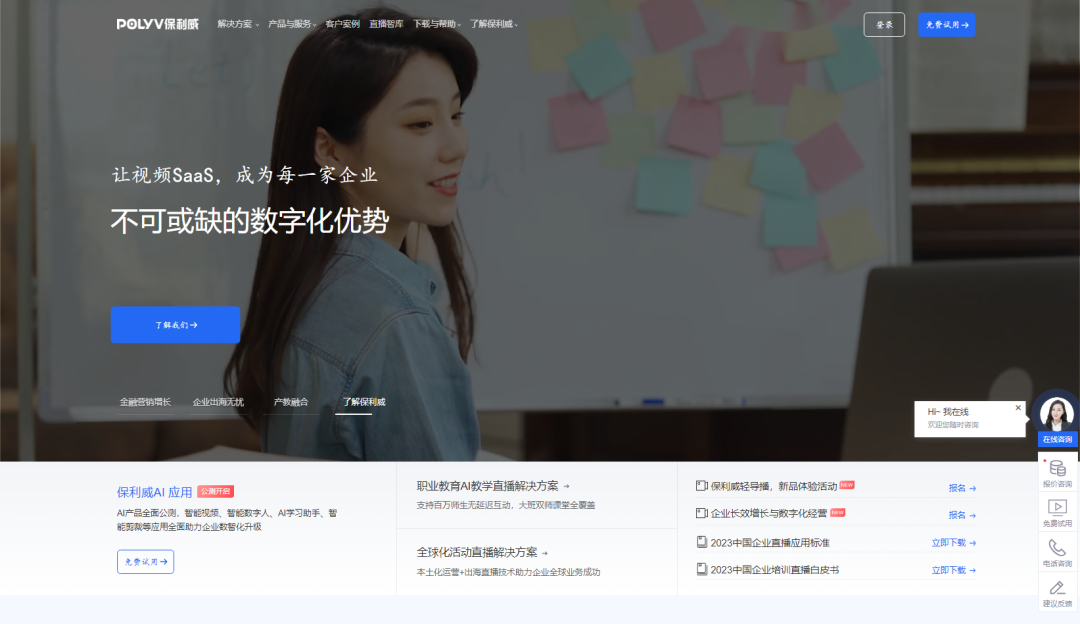1080x624 pixels.
Task: Open the 直播智库 menu item
Action: (386, 22)
